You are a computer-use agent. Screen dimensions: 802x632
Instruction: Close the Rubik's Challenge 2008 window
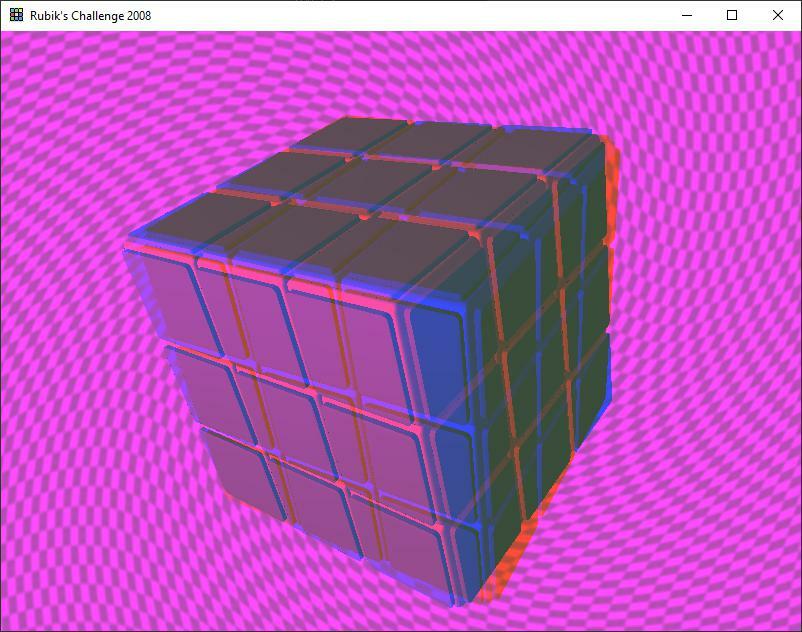pos(777,16)
